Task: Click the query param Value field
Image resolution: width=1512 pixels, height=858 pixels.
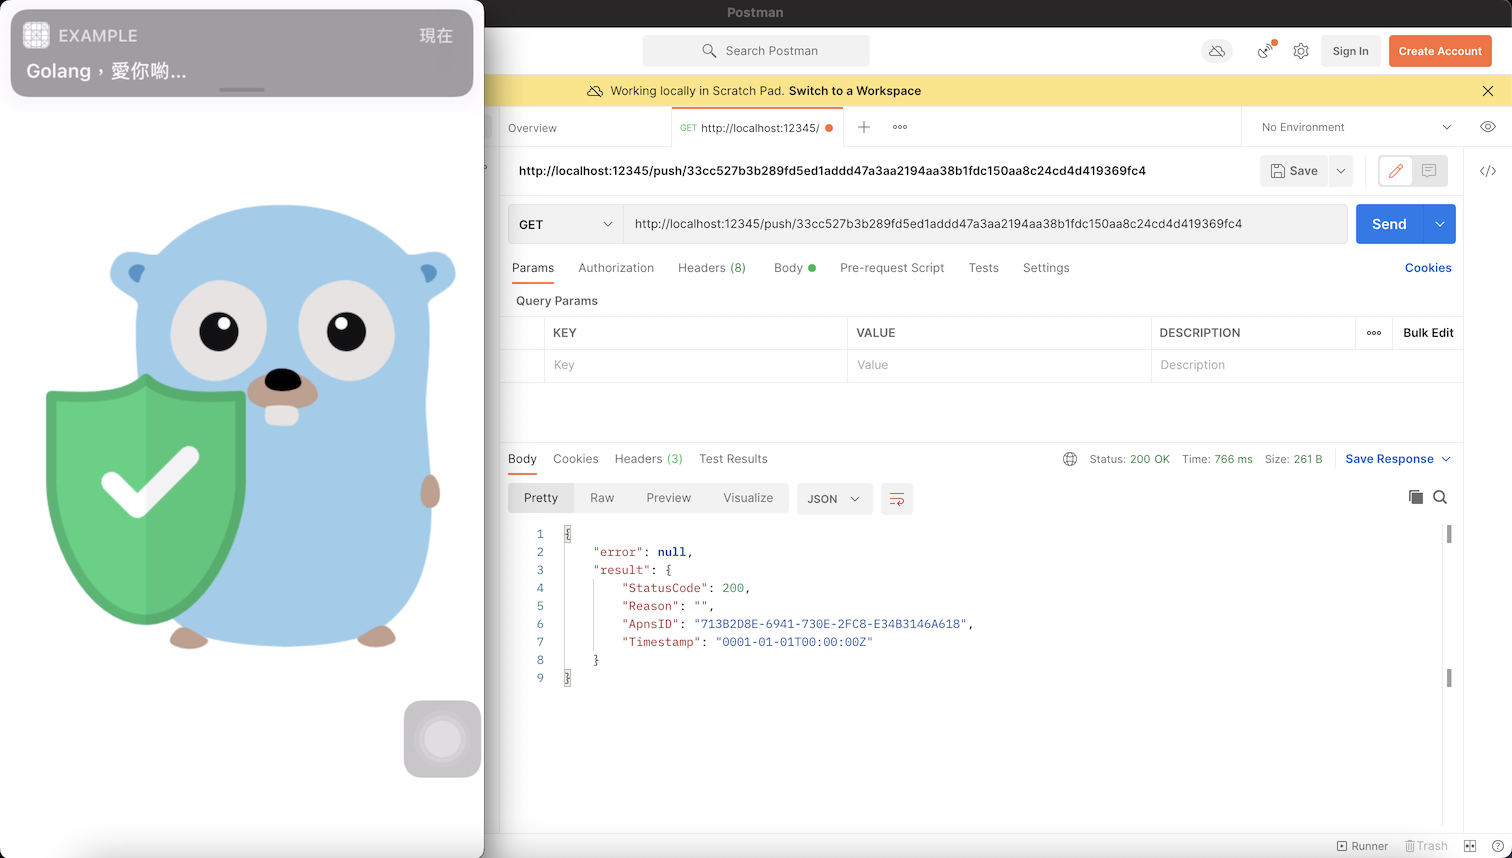Action: tap(999, 365)
